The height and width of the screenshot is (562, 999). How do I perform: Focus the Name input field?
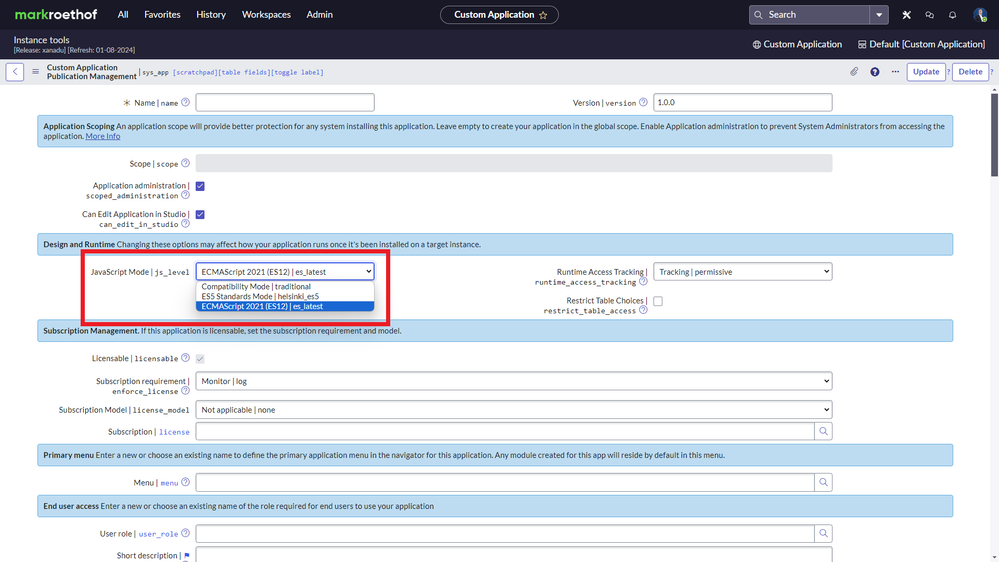[x=285, y=103]
